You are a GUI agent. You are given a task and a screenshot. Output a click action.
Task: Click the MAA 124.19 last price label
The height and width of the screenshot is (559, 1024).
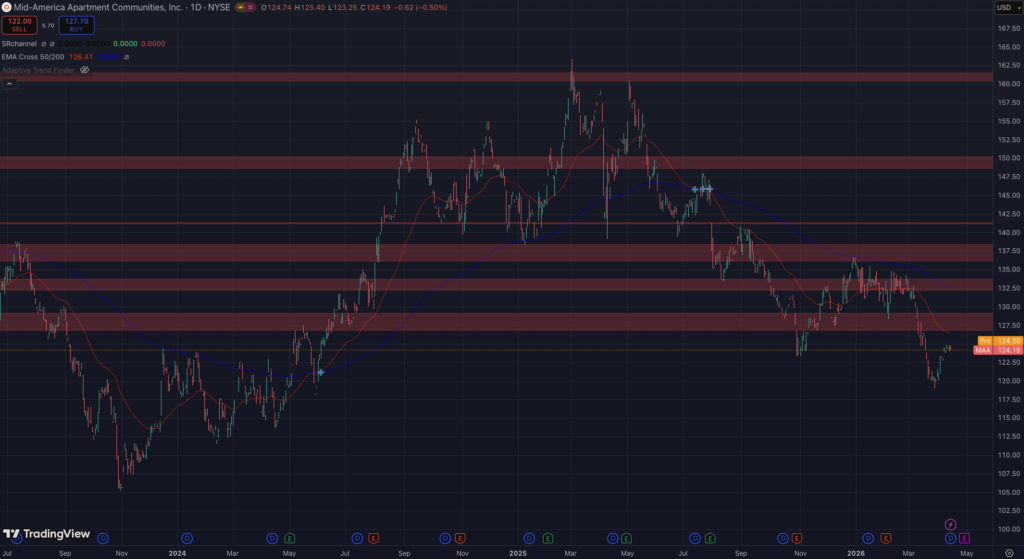[998, 350]
